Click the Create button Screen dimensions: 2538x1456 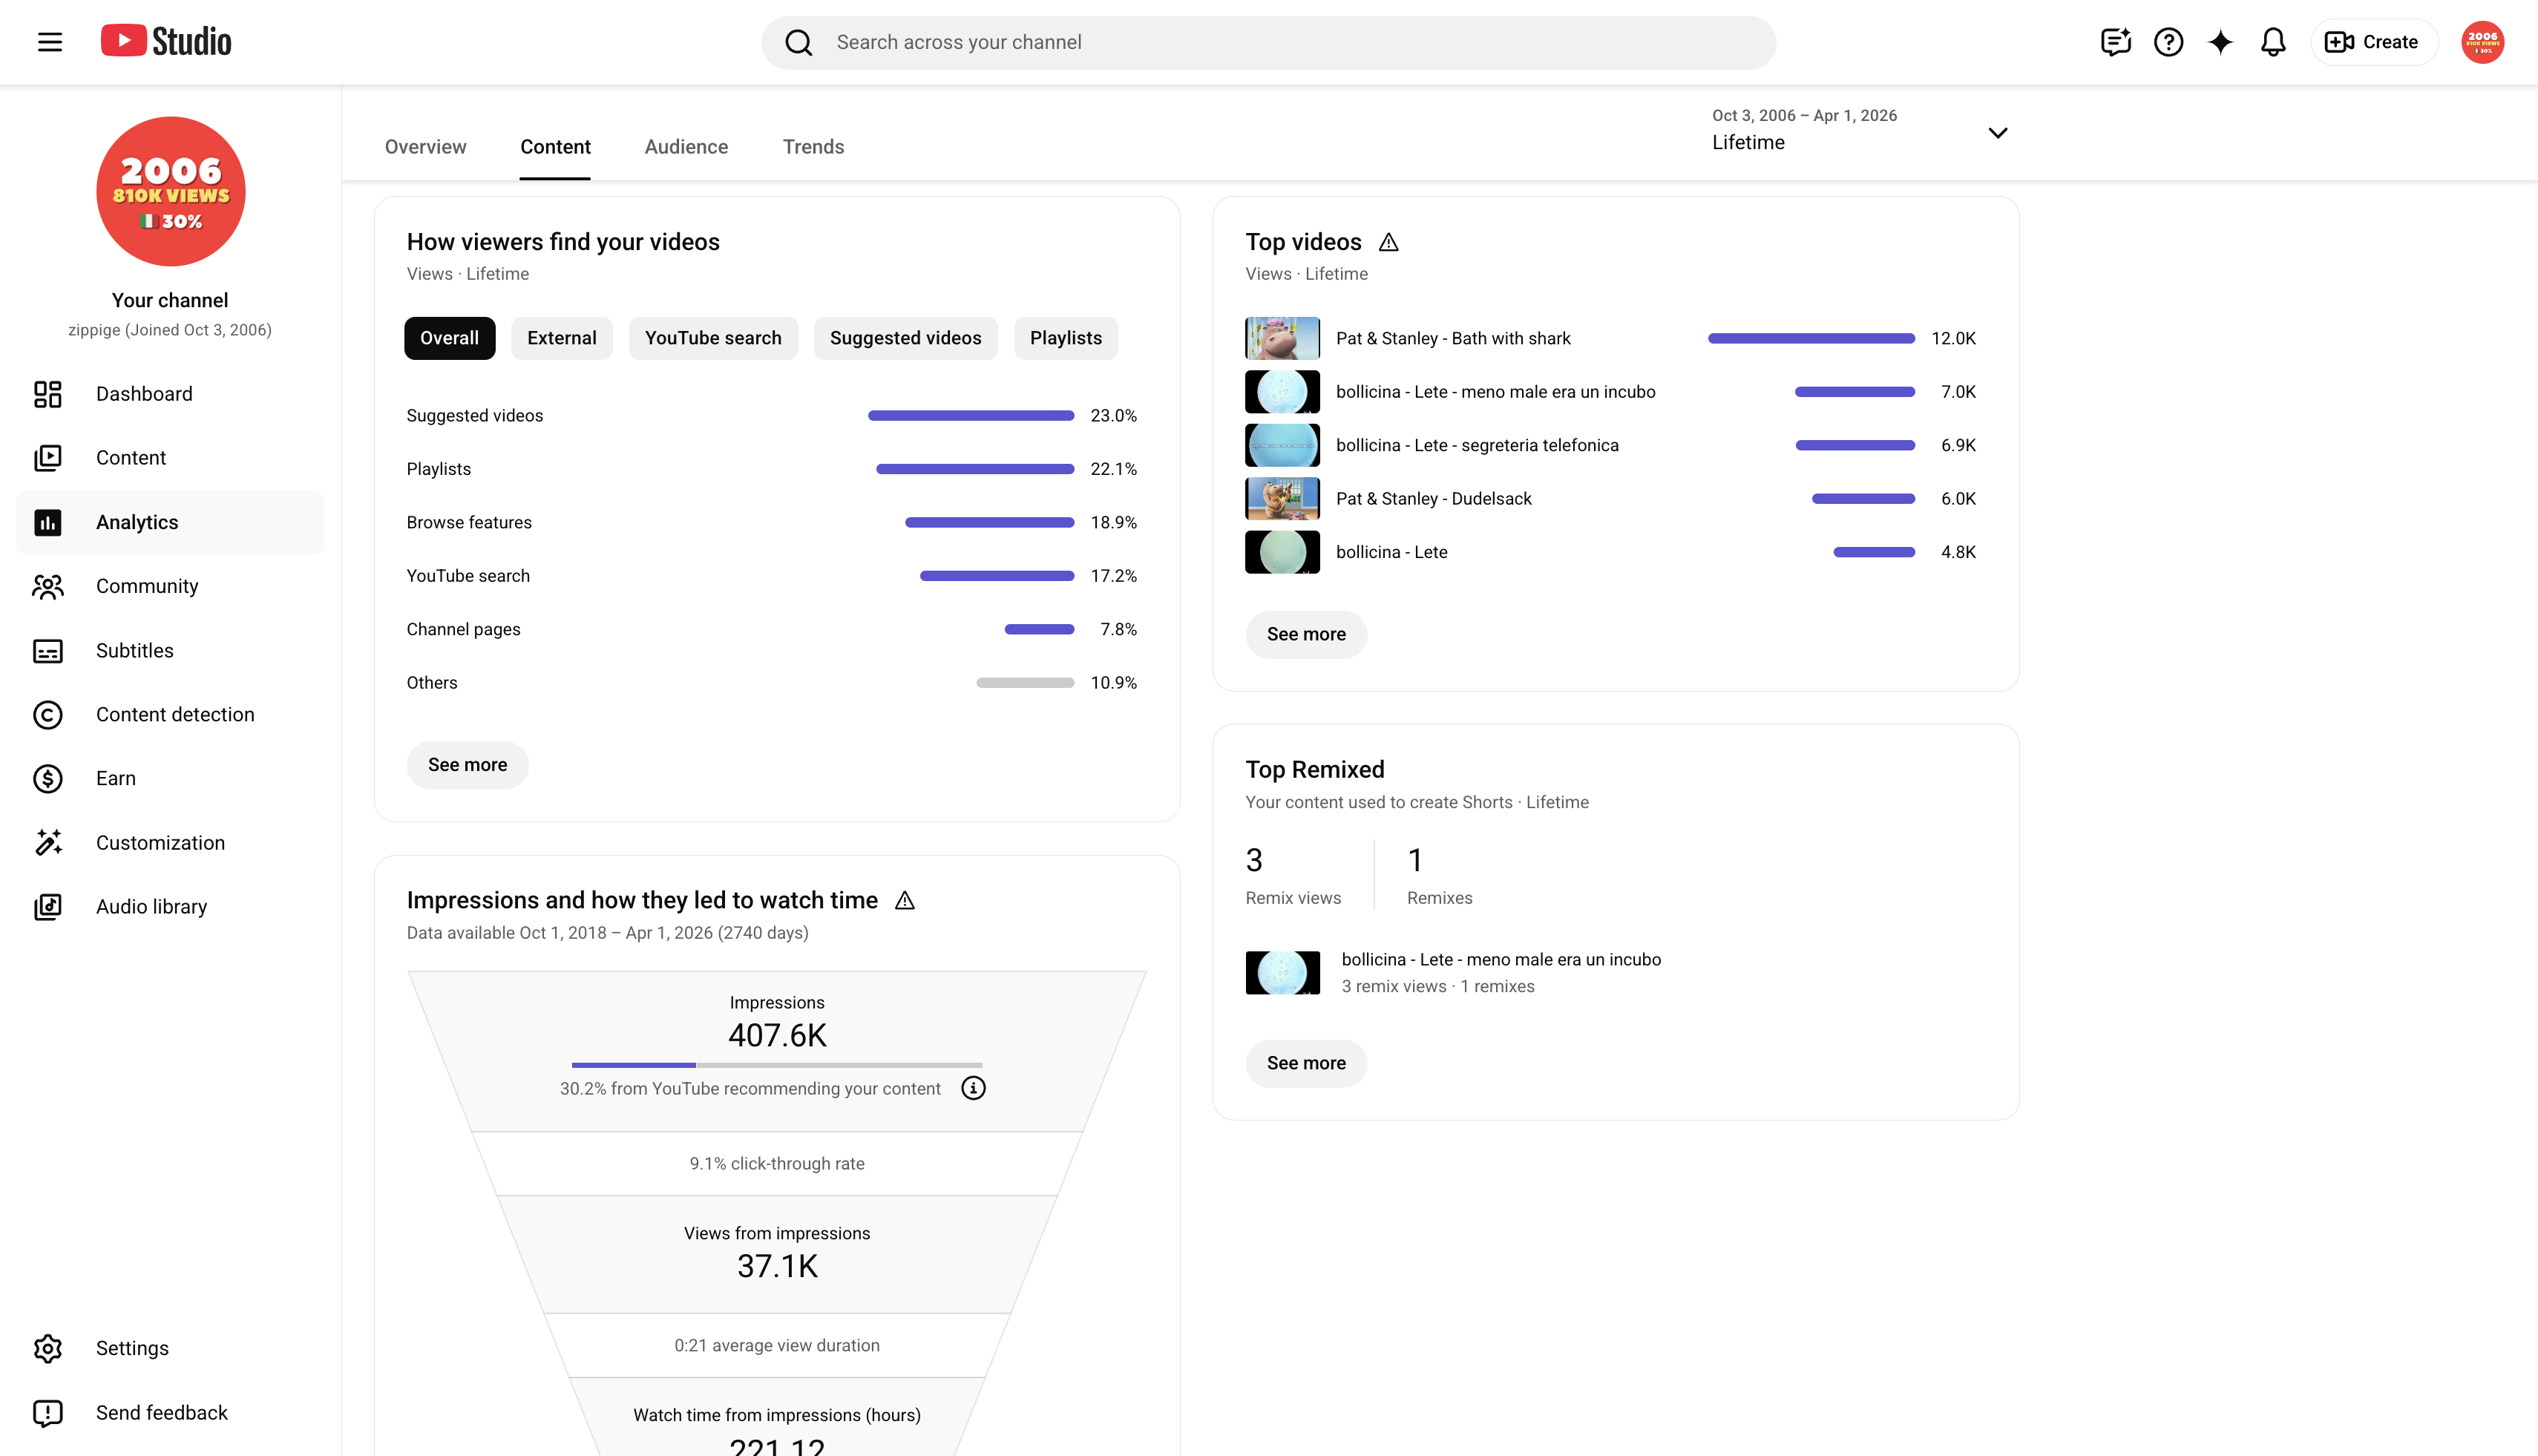point(2374,42)
